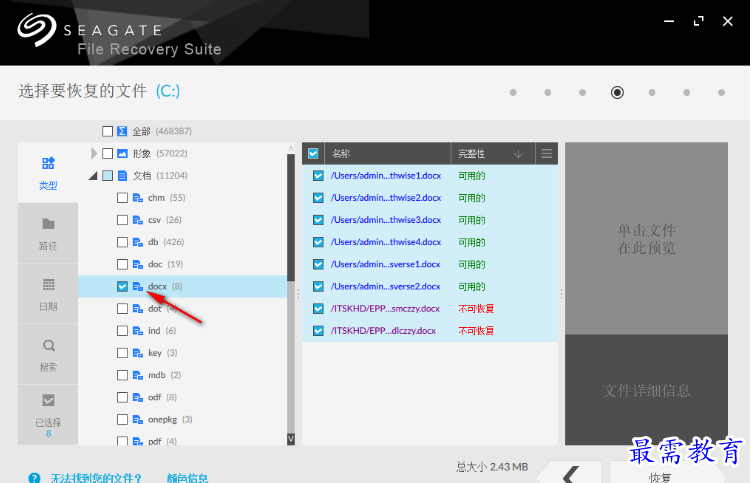
Task: Uncheck the docx (8) checkbox
Action: pos(122,286)
